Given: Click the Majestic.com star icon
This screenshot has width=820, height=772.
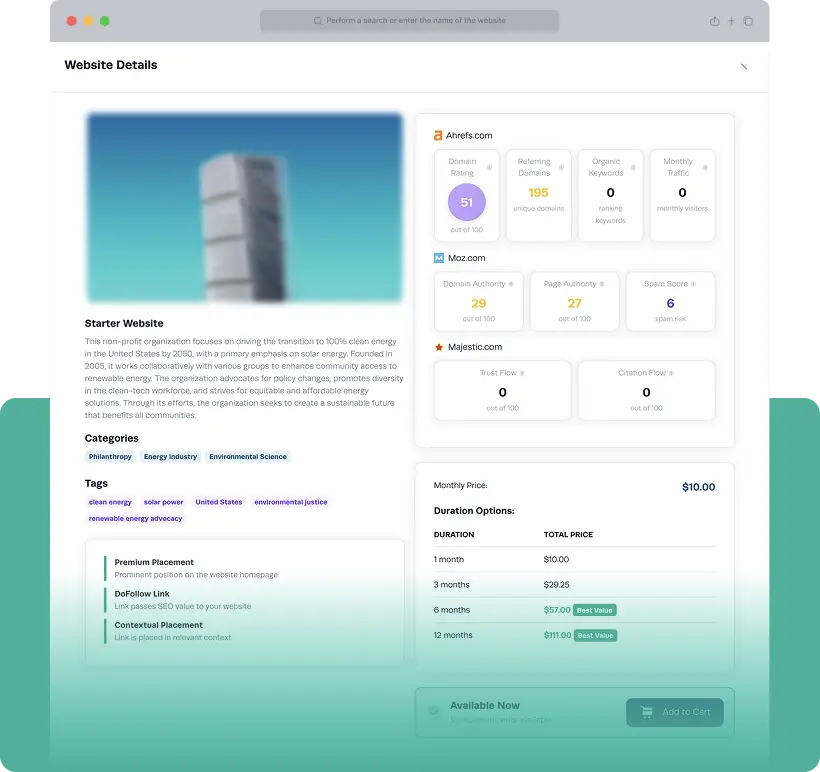Looking at the screenshot, I should point(438,347).
